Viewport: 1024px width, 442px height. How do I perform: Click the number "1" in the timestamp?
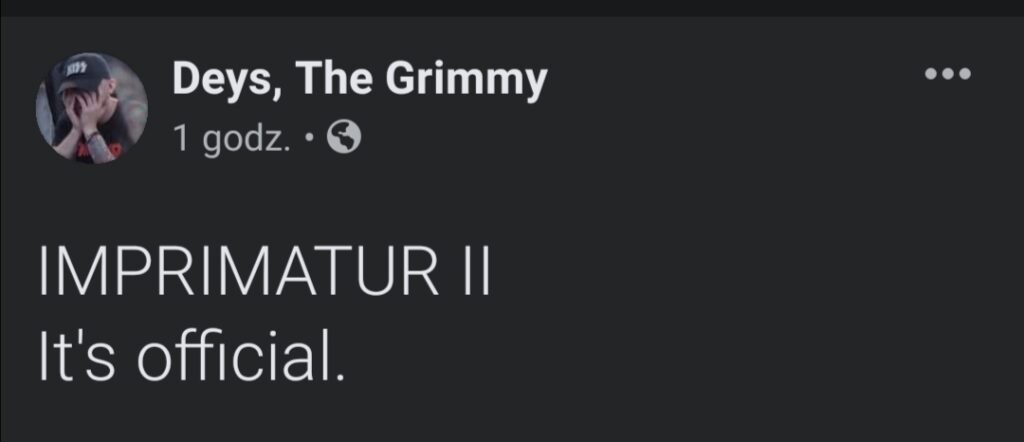point(181,139)
